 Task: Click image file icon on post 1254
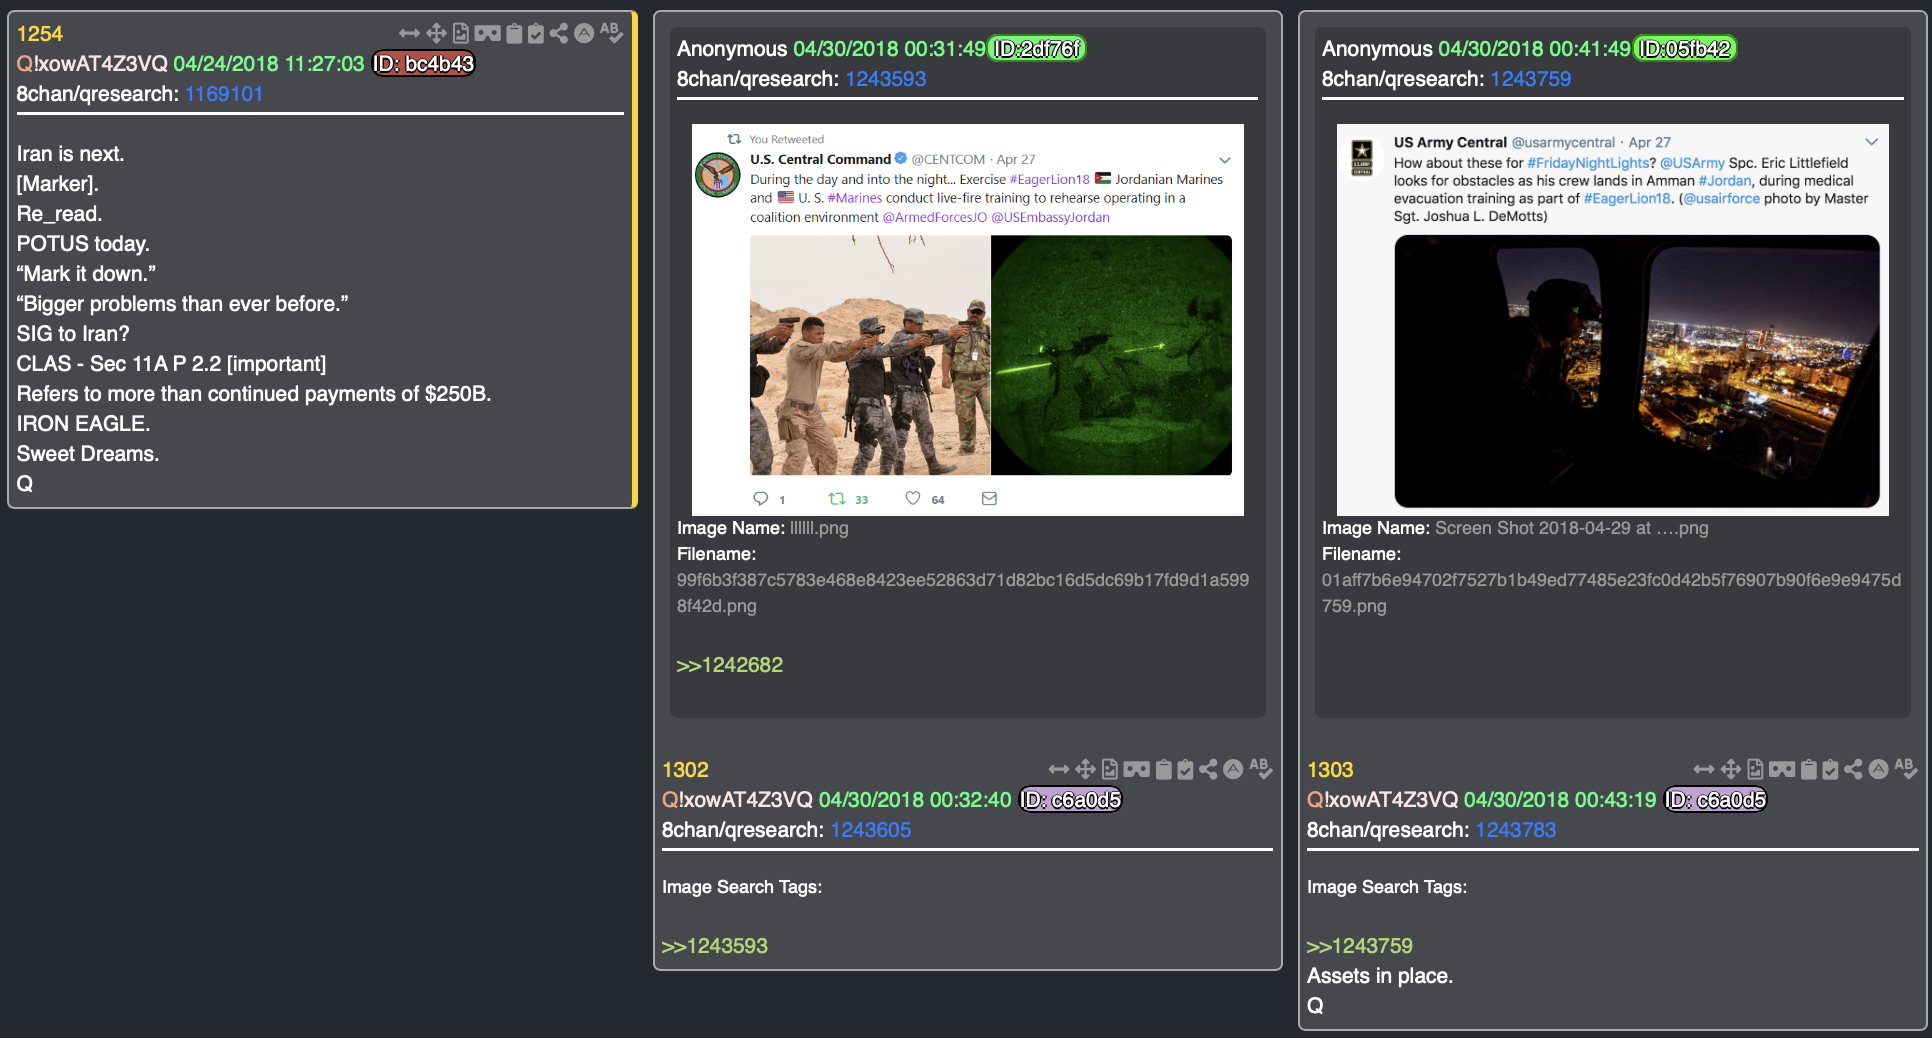point(461,33)
